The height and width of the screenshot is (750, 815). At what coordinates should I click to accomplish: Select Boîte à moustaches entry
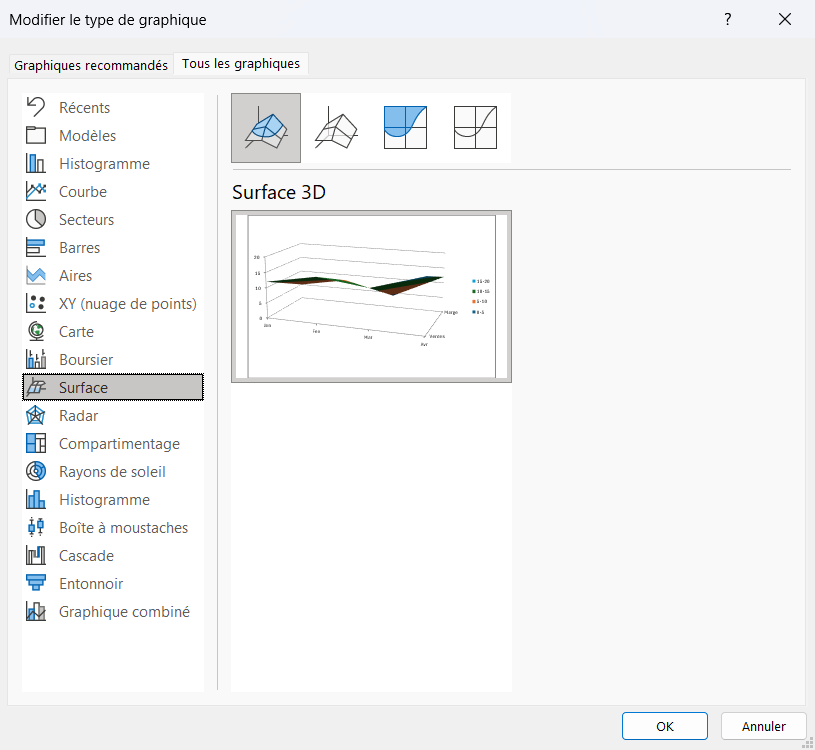[123, 528]
